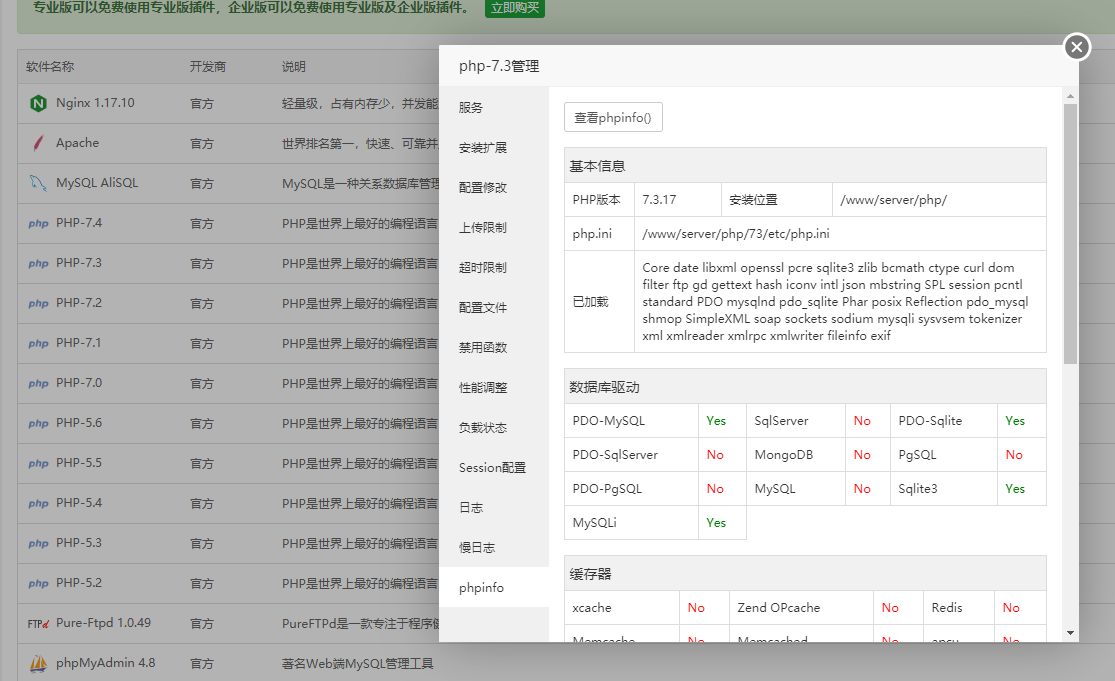
Task: Click the php icon beside PHP-5.4
Action: click(38, 503)
